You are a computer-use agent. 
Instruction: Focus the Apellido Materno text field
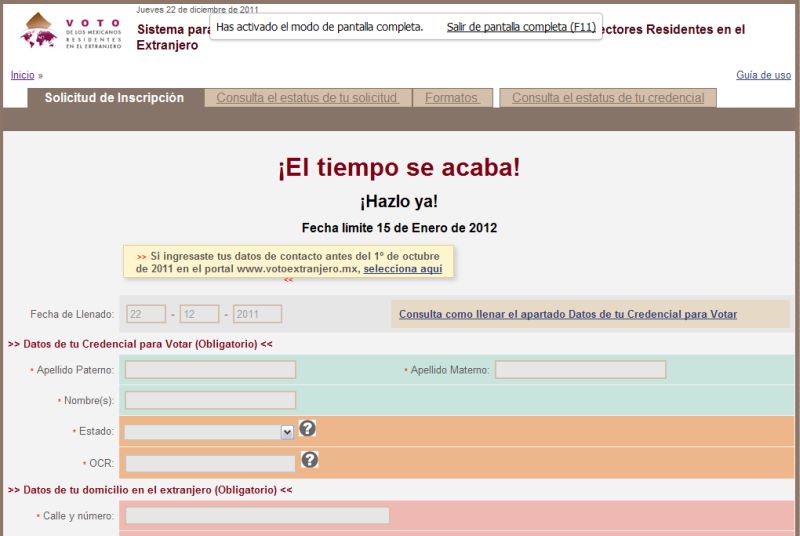pos(580,370)
